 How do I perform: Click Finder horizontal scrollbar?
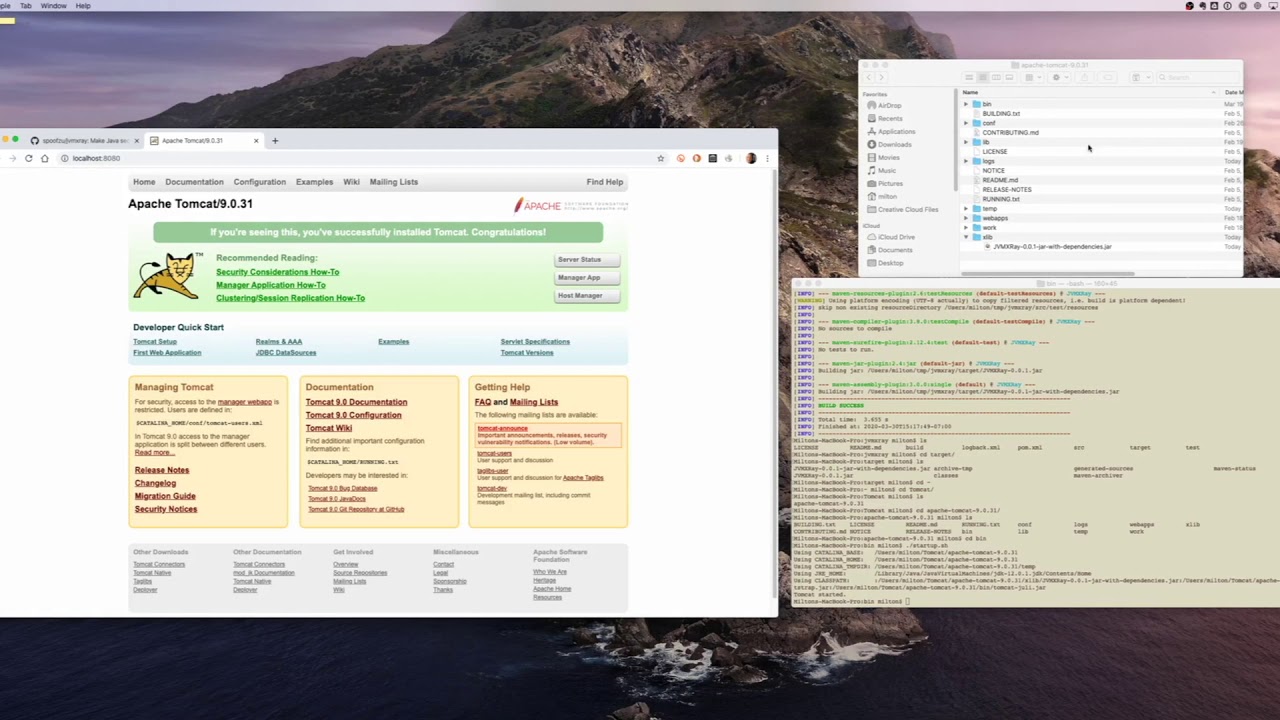pyautogui.click(x=1048, y=274)
